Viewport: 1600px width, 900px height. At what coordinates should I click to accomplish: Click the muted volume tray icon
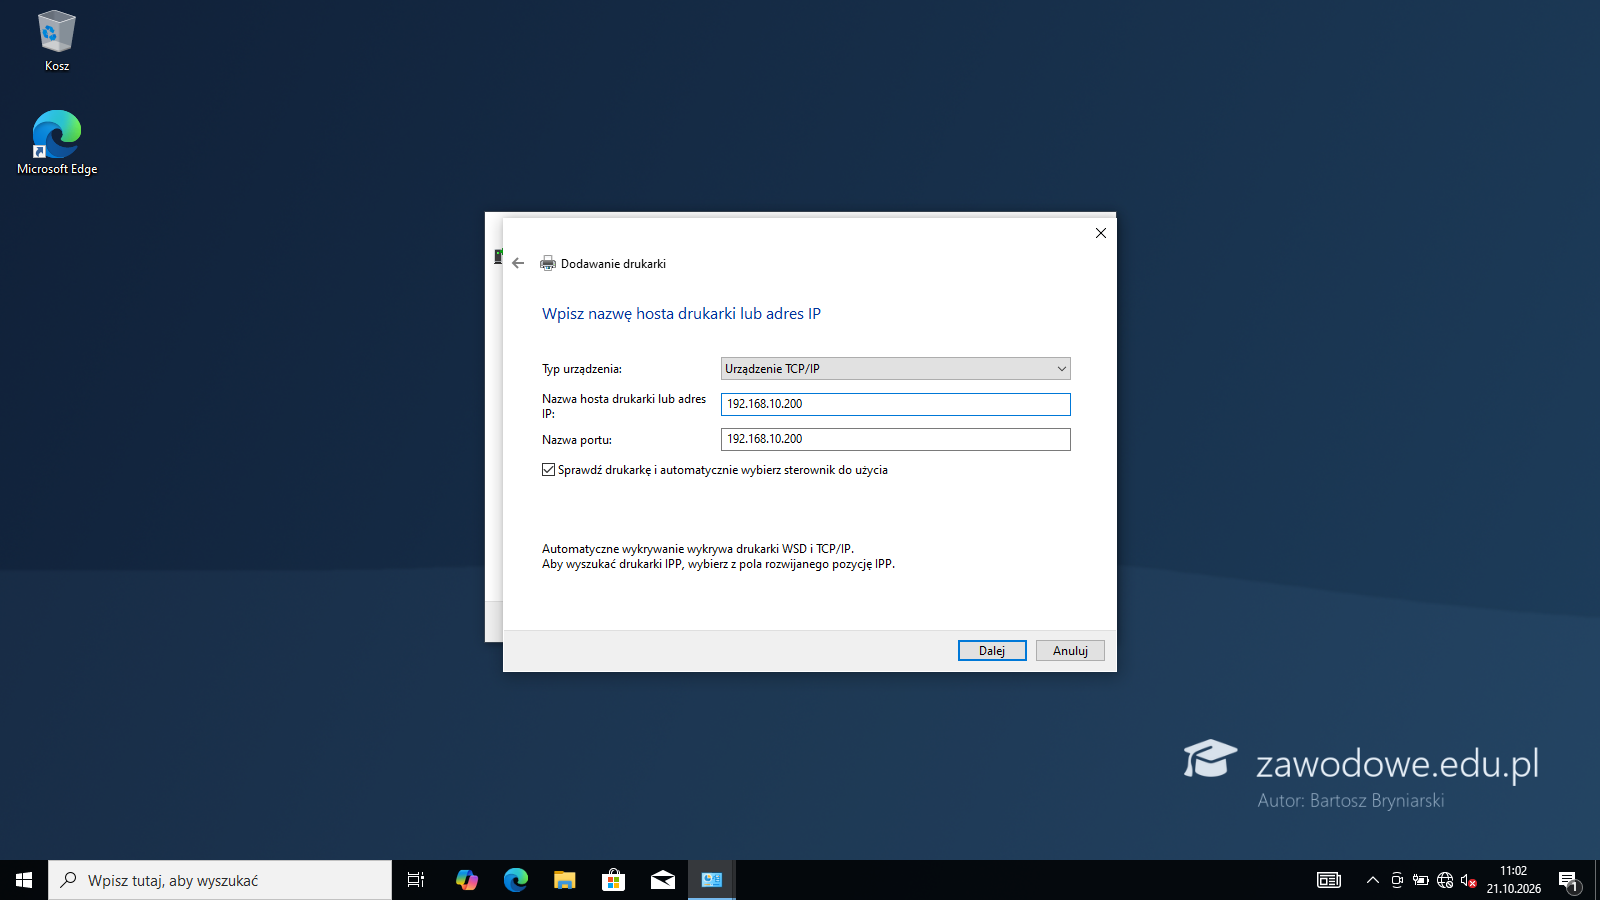point(1469,880)
